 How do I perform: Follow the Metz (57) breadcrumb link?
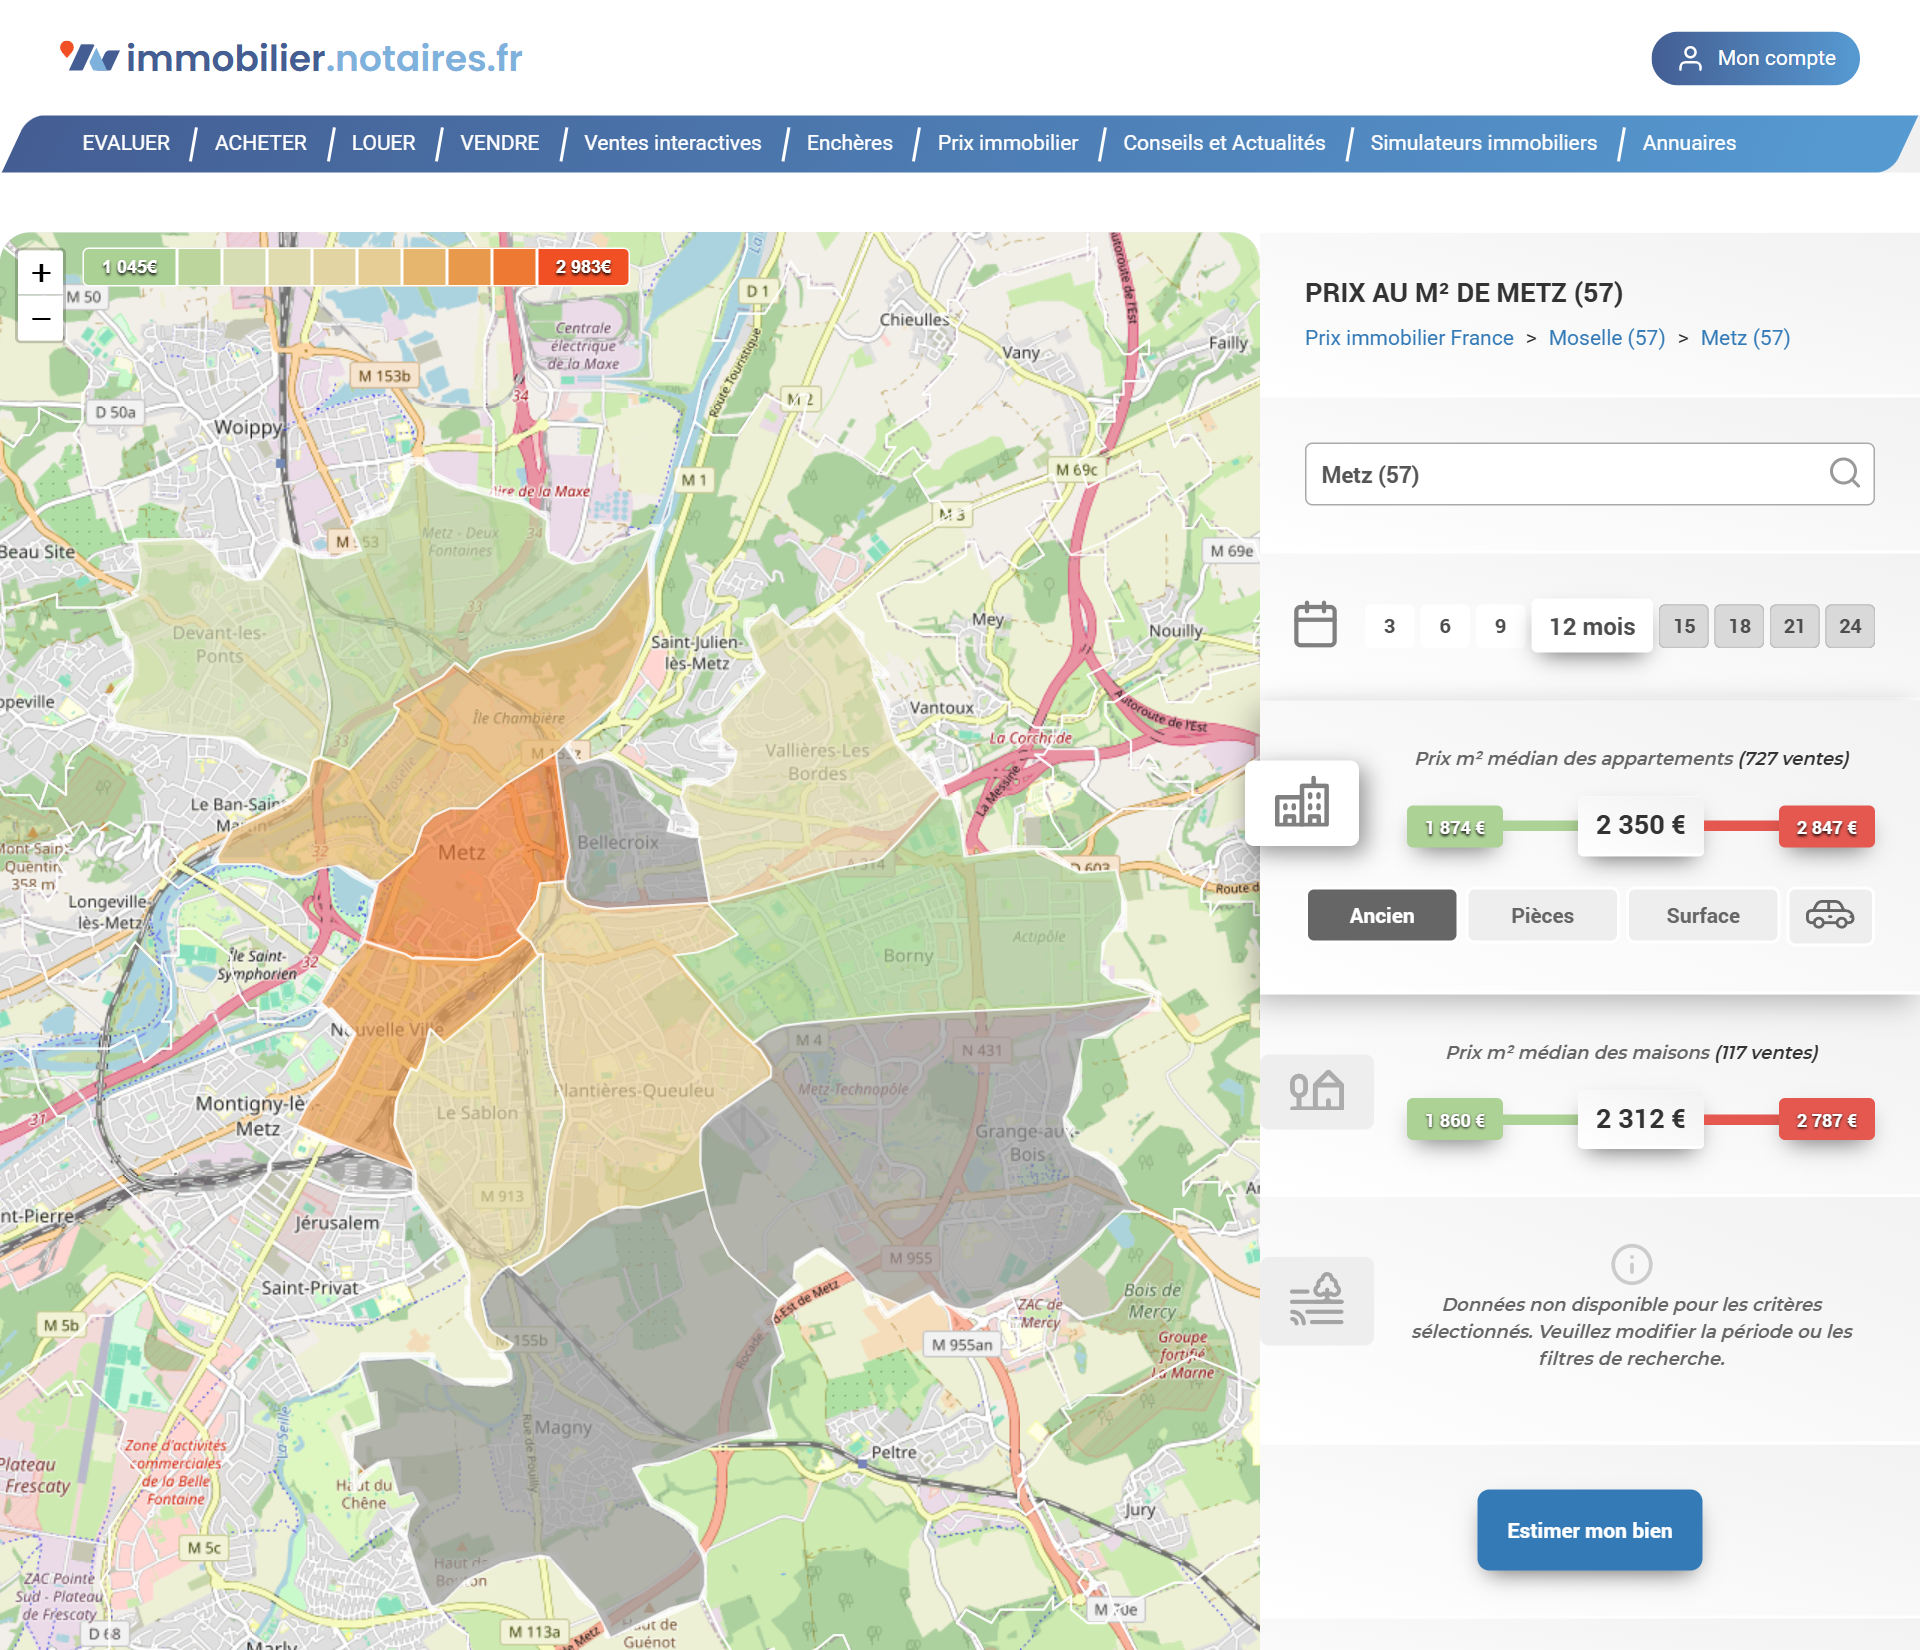(x=1745, y=338)
